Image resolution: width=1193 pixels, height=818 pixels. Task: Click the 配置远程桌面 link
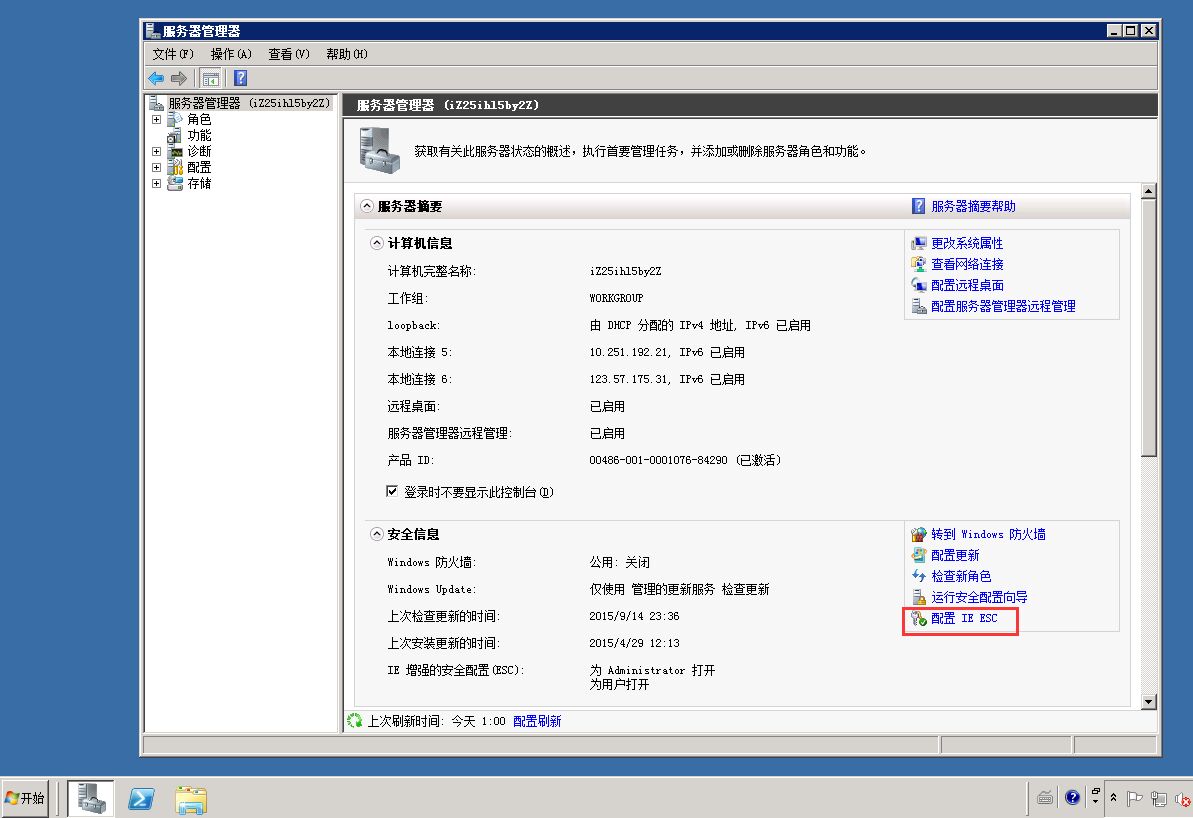coord(967,285)
